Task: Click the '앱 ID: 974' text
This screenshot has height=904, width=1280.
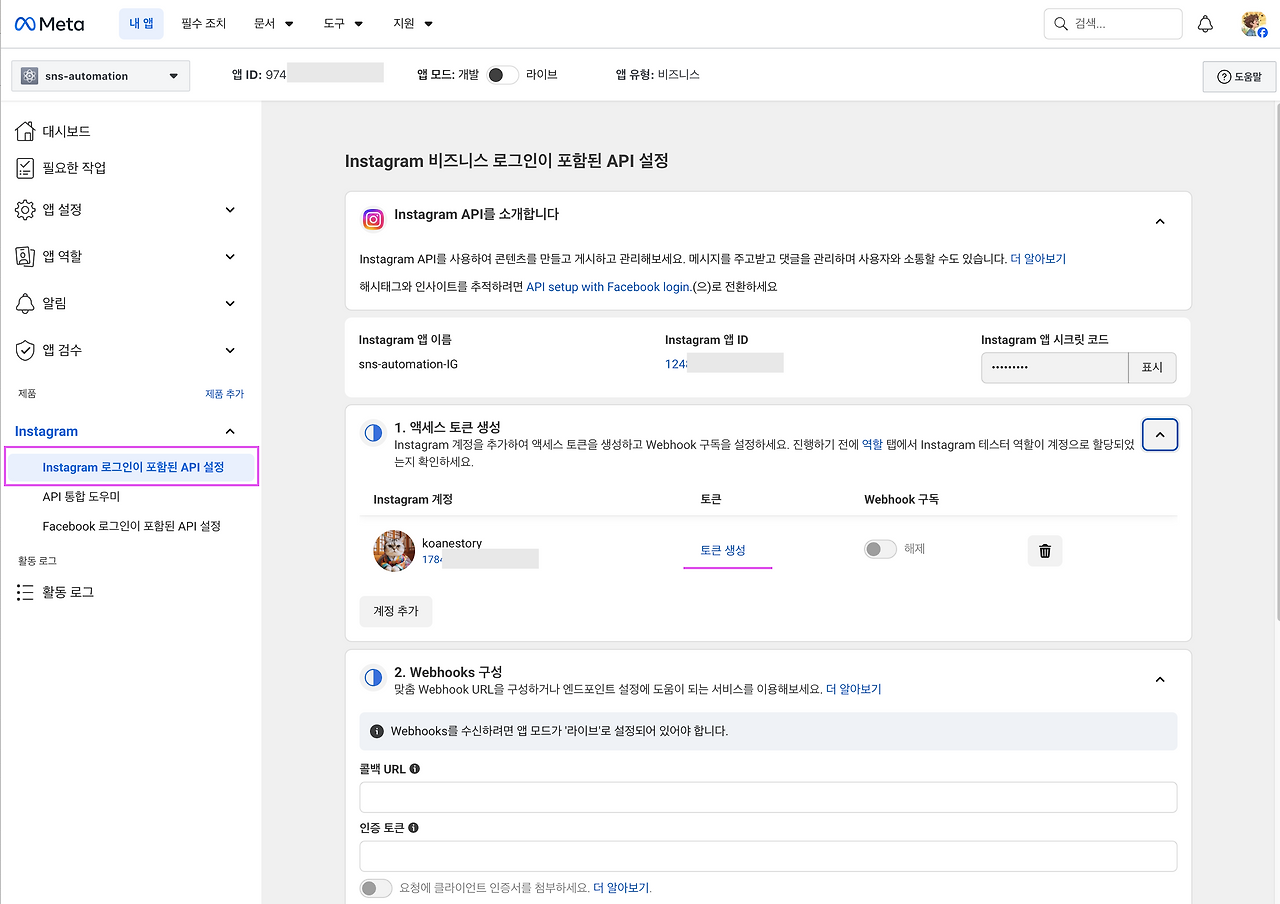Action: 259,75
